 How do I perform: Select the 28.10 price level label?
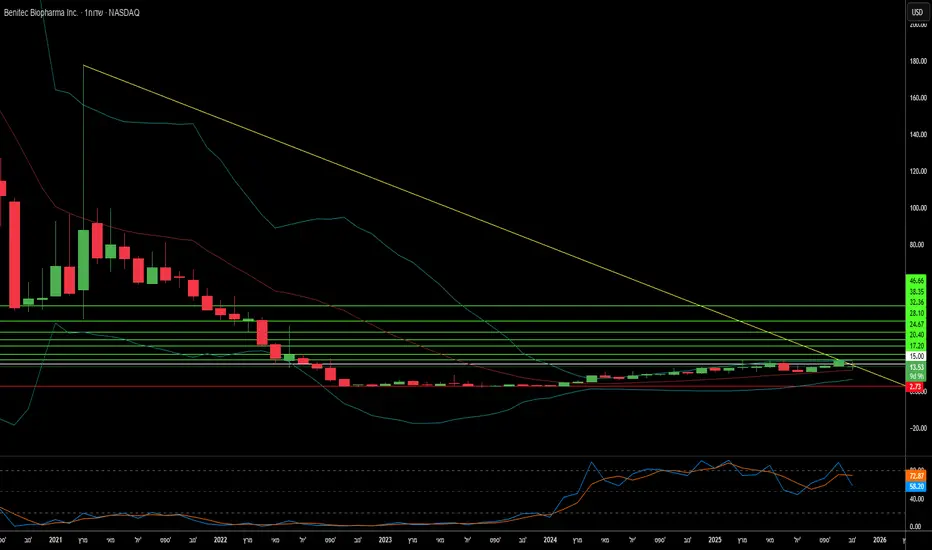pos(916,313)
